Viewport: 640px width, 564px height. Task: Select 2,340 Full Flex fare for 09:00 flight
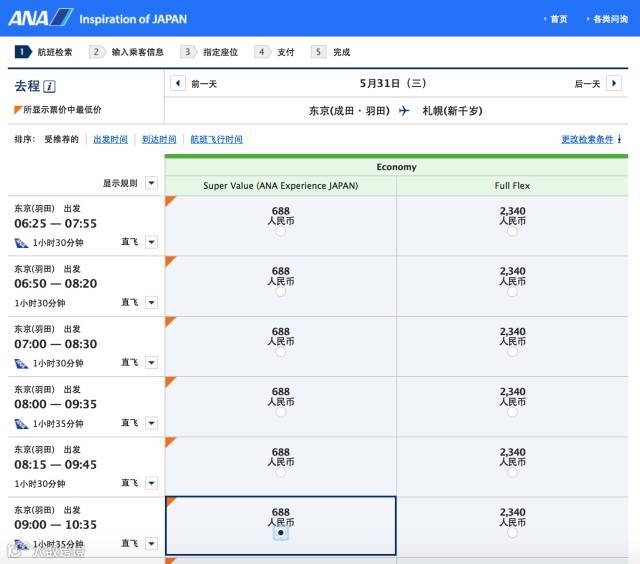pyautogui.click(x=512, y=533)
